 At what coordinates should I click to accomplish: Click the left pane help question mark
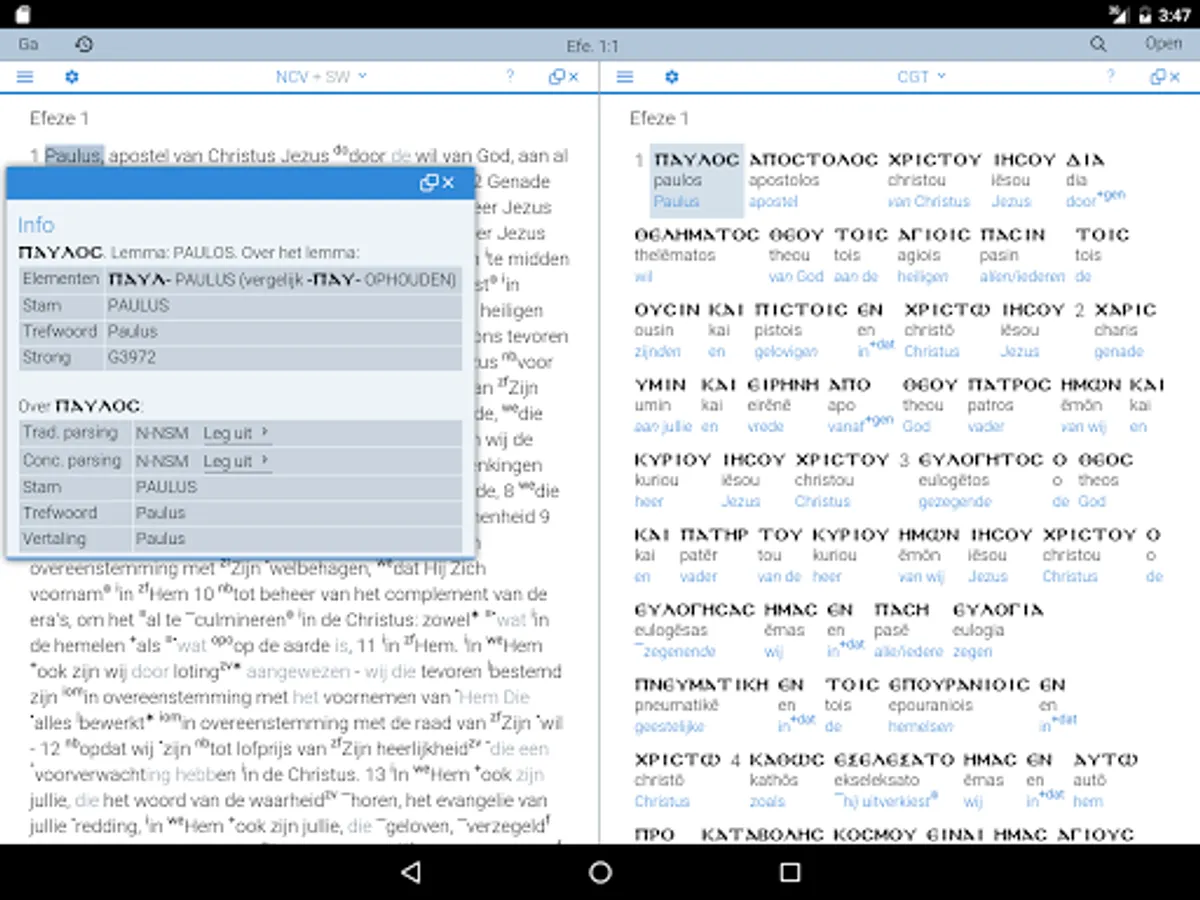[x=510, y=77]
